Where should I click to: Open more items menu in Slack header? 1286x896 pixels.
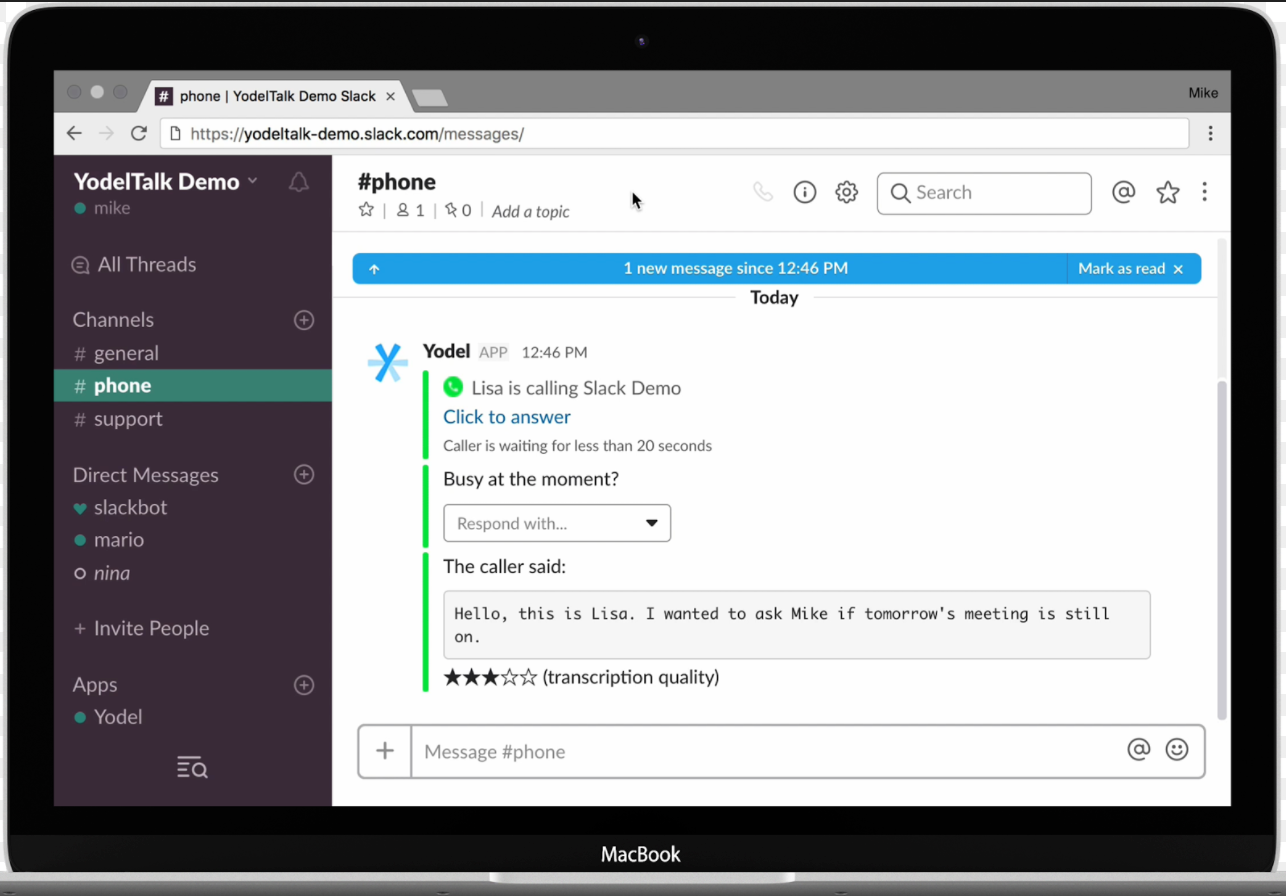point(1205,191)
